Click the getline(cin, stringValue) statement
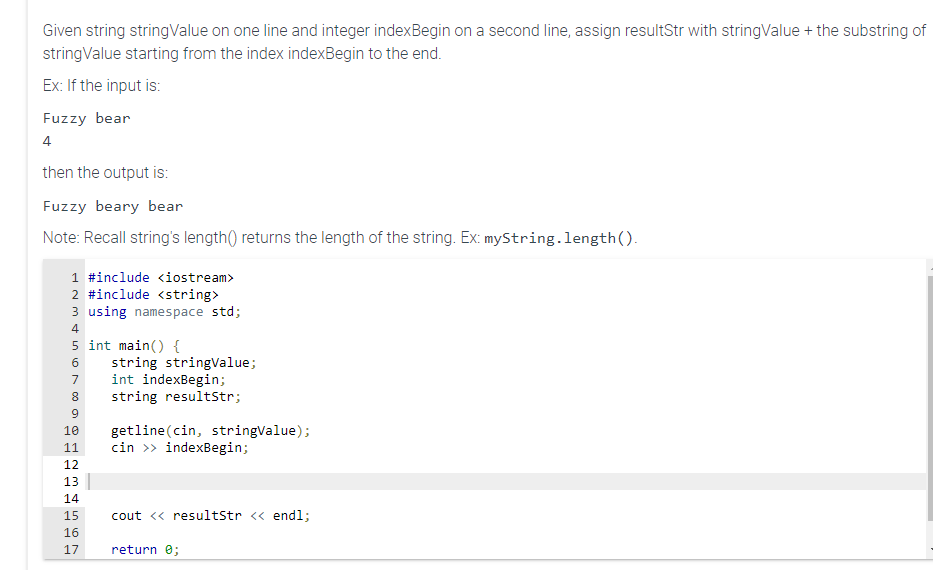 pos(211,431)
